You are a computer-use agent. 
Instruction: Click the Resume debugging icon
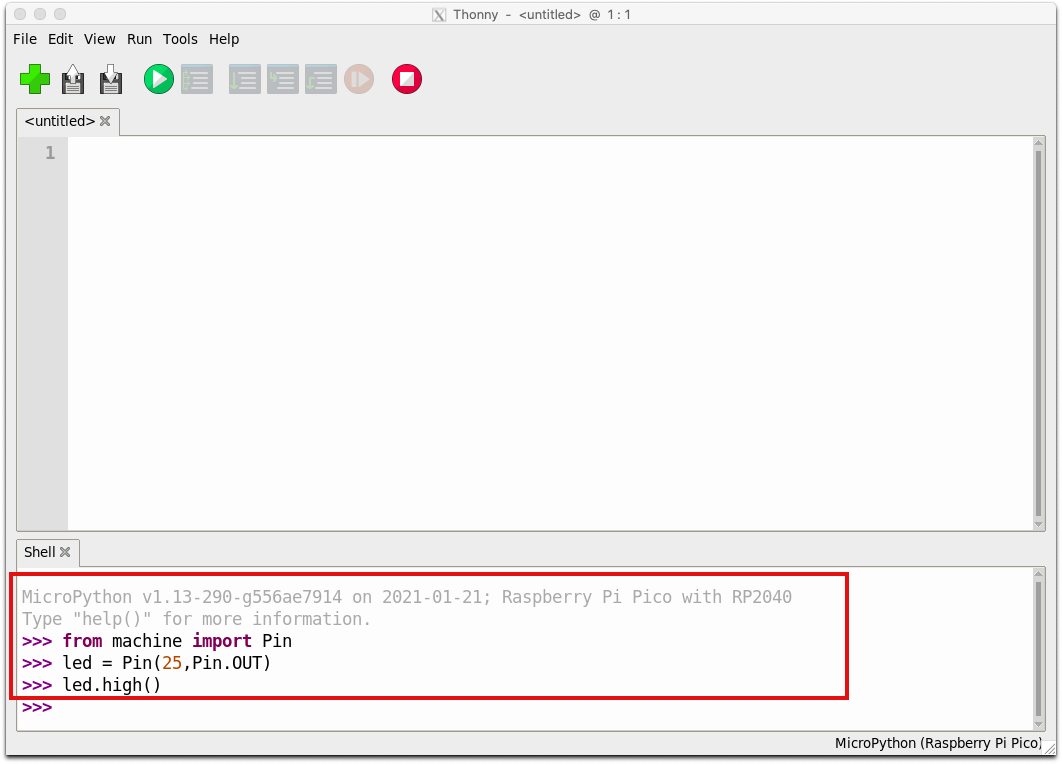(x=359, y=79)
